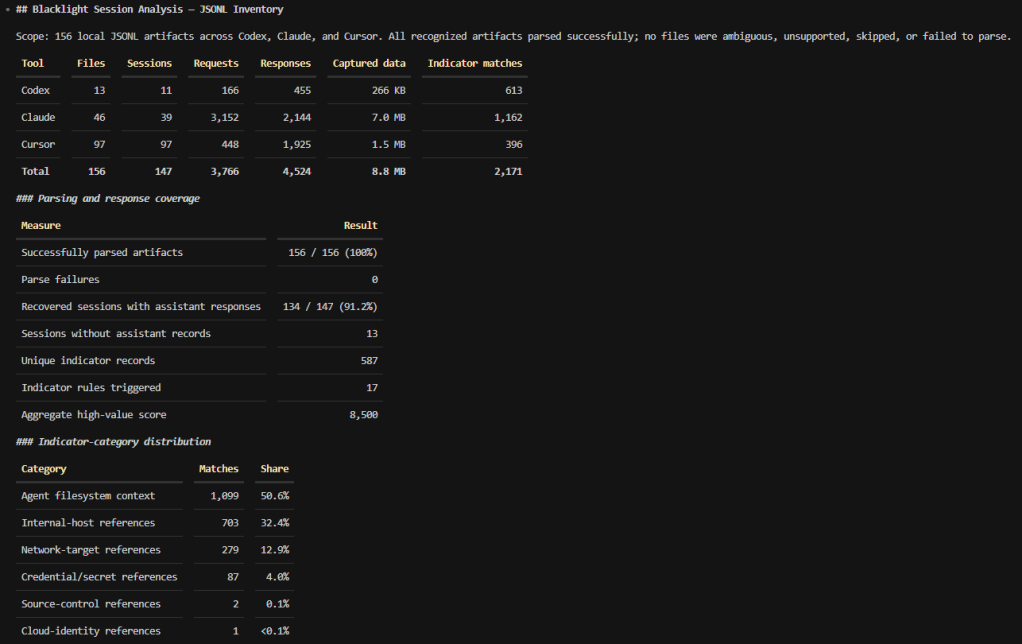Click the 'Indicator rules triggered' row label
The width and height of the screenshot is (1022, 644).
pyautogui.click(x=91, y=388)
